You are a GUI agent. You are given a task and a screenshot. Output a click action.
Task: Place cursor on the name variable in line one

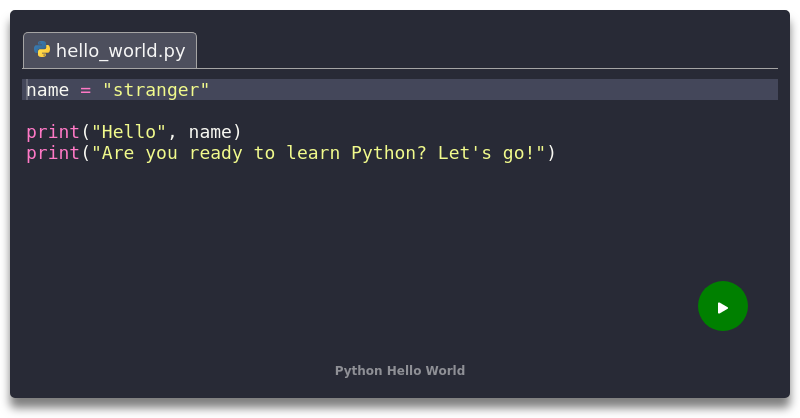coord(47,90)
